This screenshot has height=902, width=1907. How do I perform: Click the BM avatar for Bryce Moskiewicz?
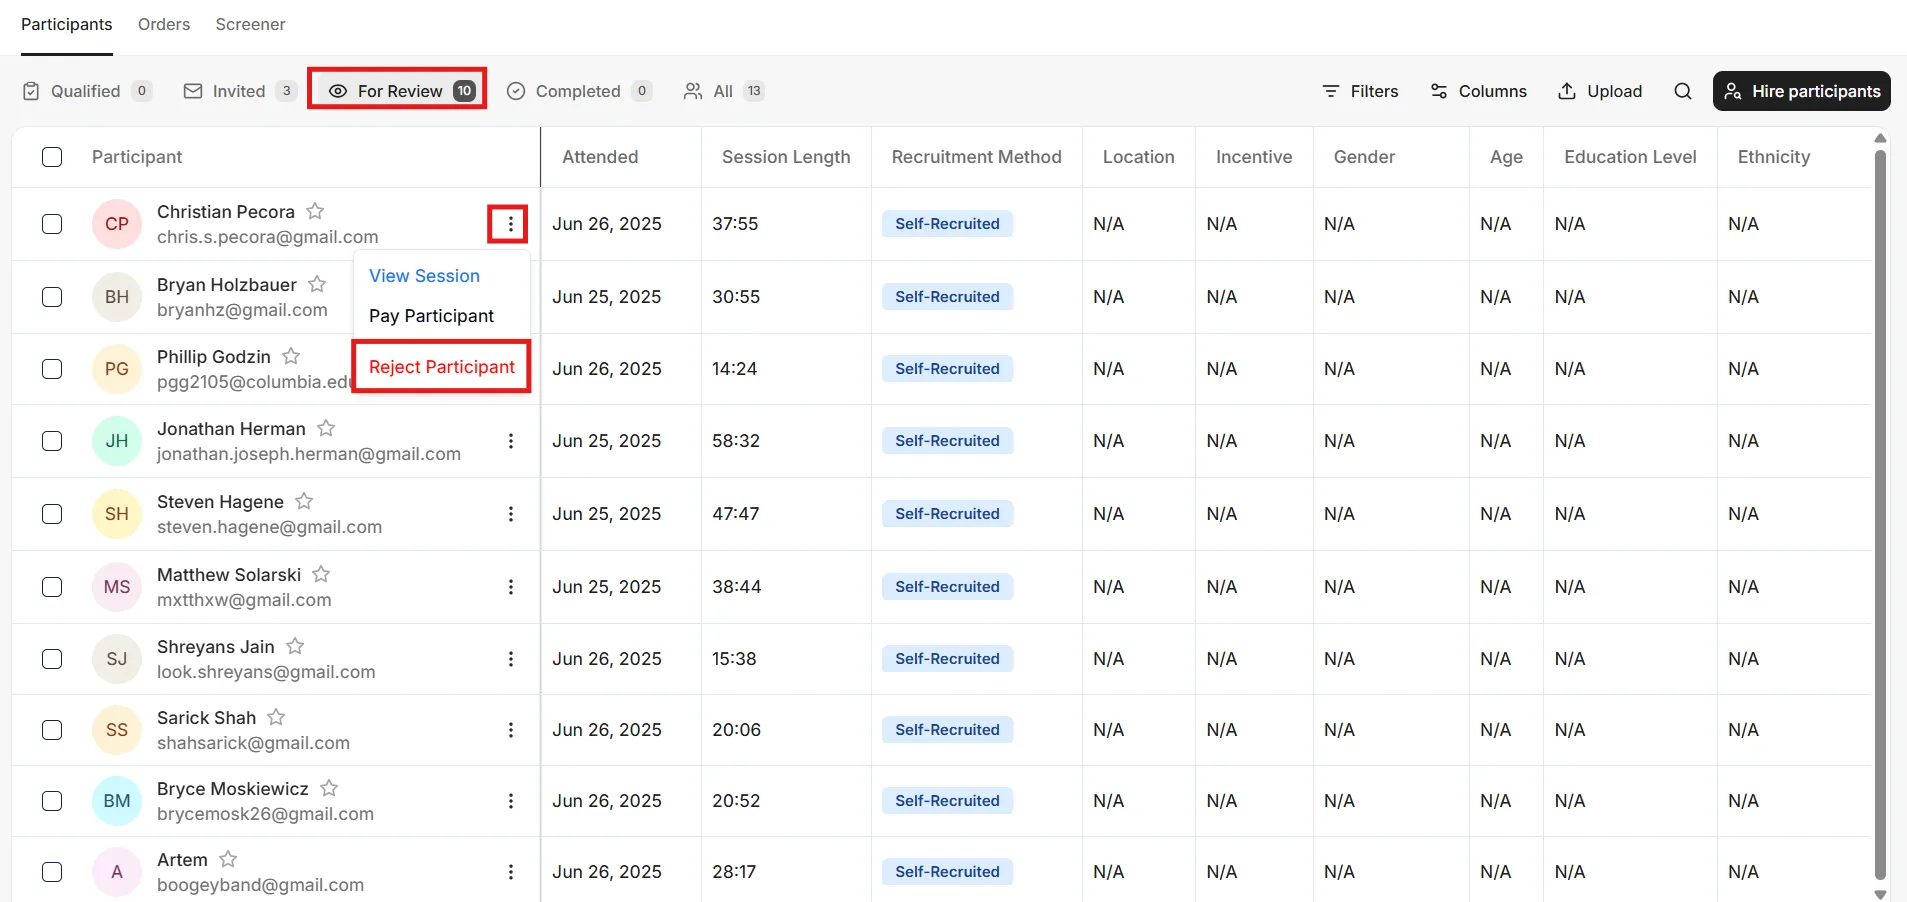[117, 801]
